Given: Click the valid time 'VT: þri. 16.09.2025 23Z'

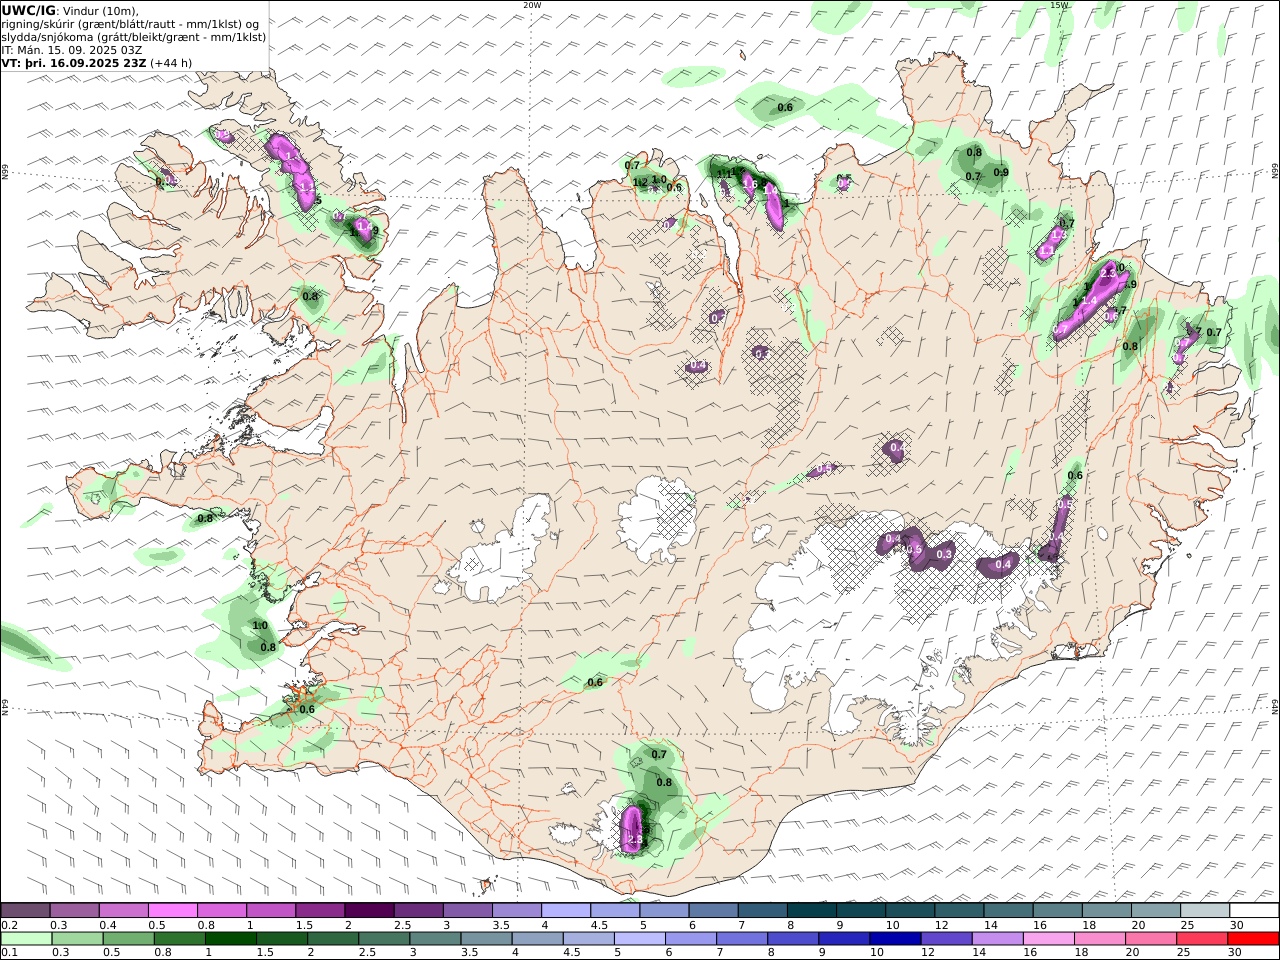Looking at the screenshot, I should tap(75, 62).
